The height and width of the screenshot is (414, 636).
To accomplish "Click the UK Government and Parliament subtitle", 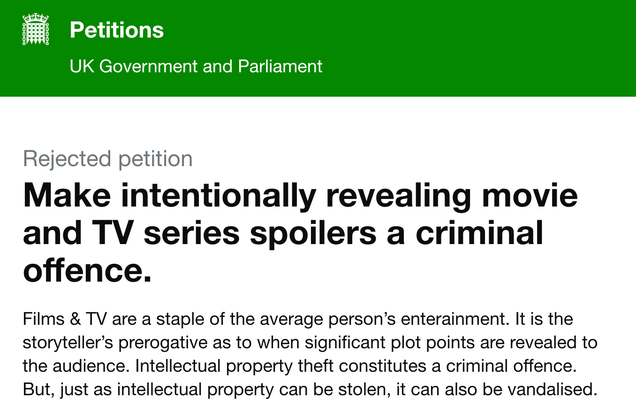I will [196, 66].
